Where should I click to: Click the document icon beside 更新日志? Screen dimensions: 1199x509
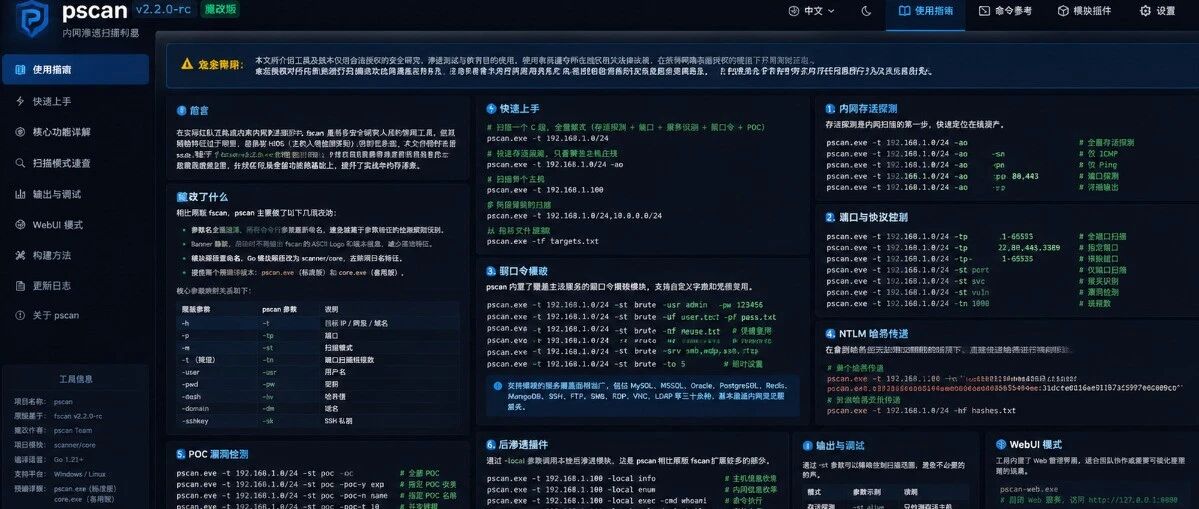coord(20,285)
